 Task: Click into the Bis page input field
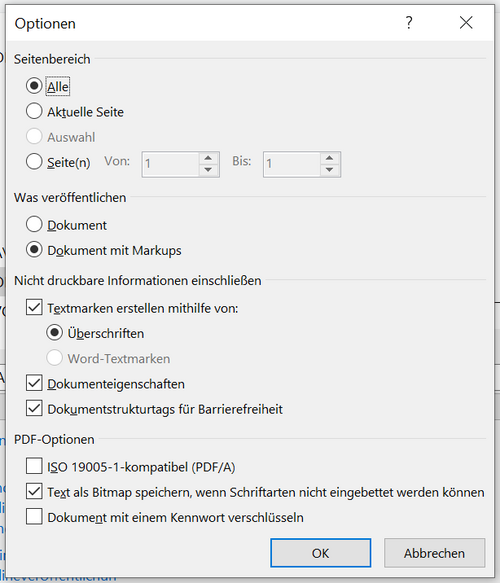point(292,164)
